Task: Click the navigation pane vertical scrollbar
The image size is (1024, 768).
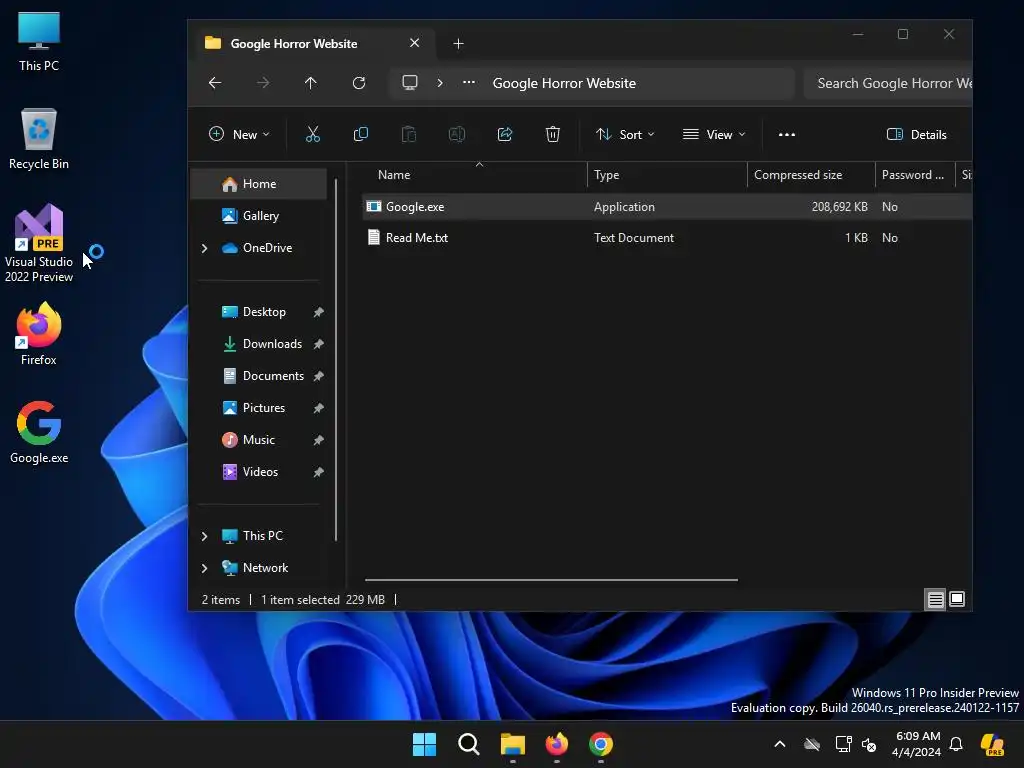Action: tap(336, 360)
